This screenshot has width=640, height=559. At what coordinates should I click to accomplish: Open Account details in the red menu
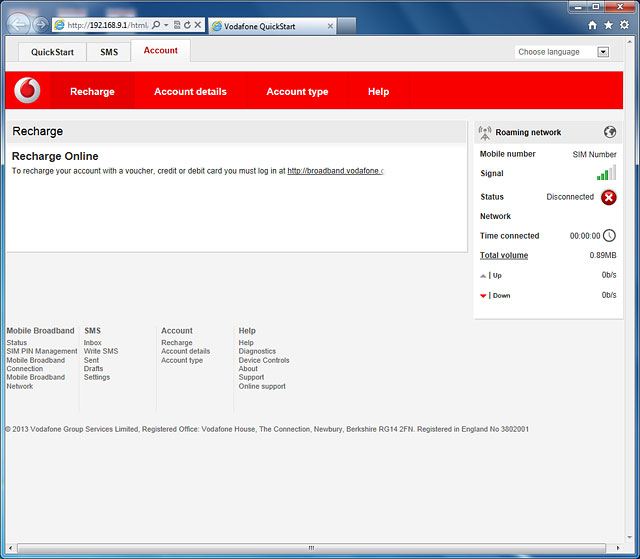tap(190, 91)
